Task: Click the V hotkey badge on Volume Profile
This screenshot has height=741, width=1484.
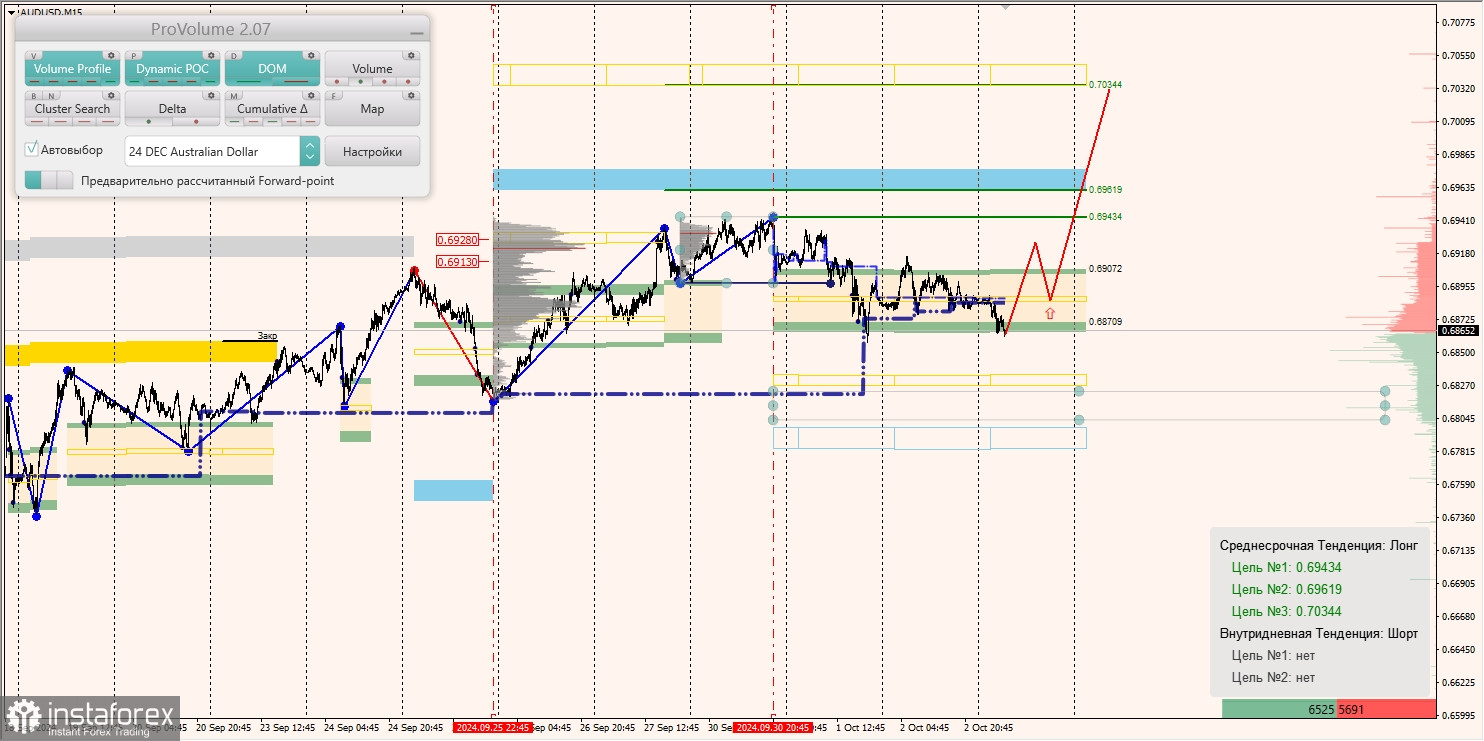Action: (x=33, y=56)
